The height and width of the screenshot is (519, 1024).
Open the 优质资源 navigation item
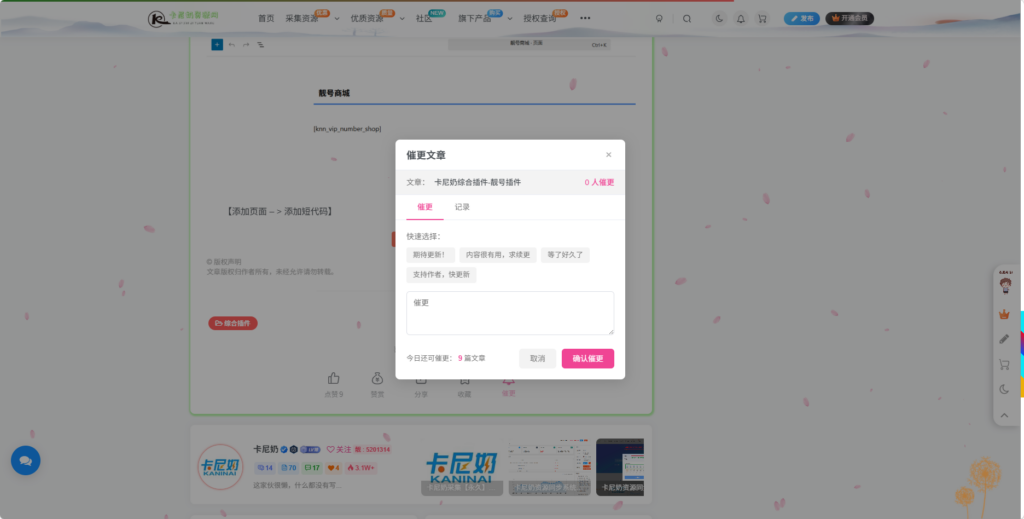[x=367, y=18]
